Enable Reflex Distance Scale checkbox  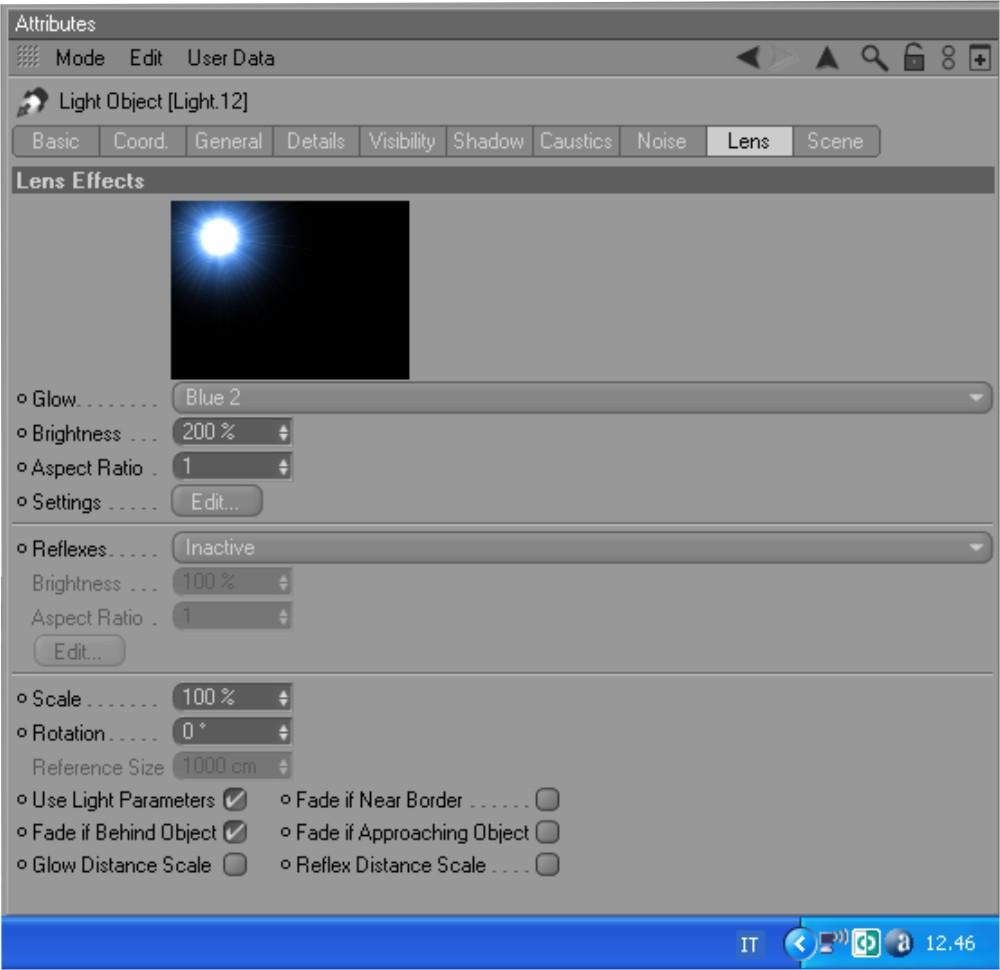coord(547,865)
